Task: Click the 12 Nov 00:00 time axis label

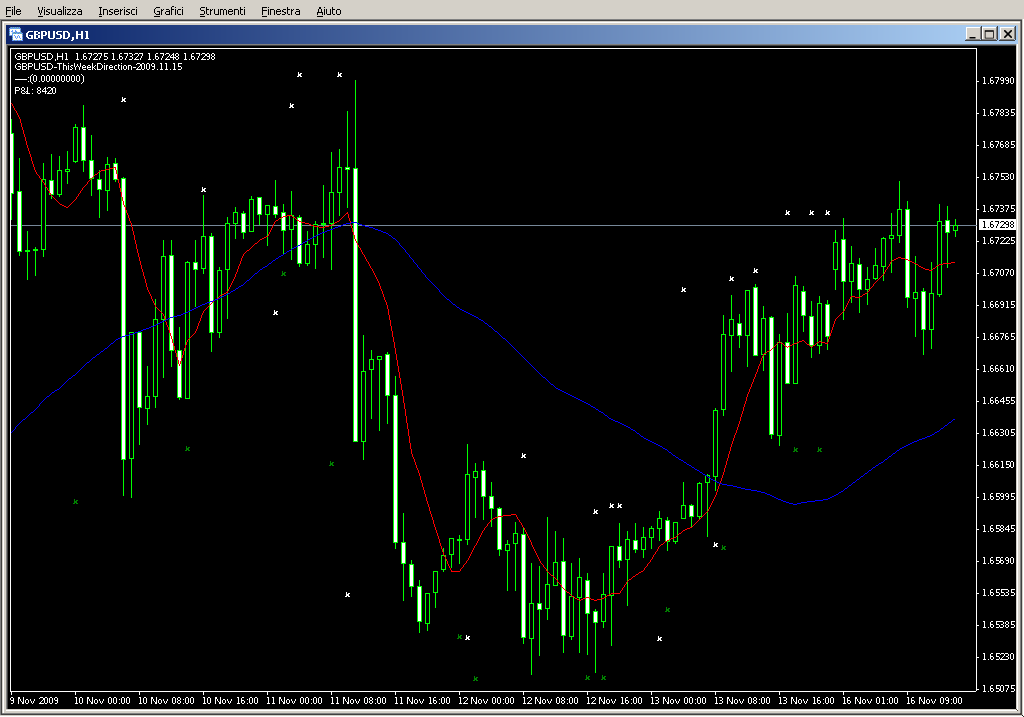Action: tap(487, 701)
